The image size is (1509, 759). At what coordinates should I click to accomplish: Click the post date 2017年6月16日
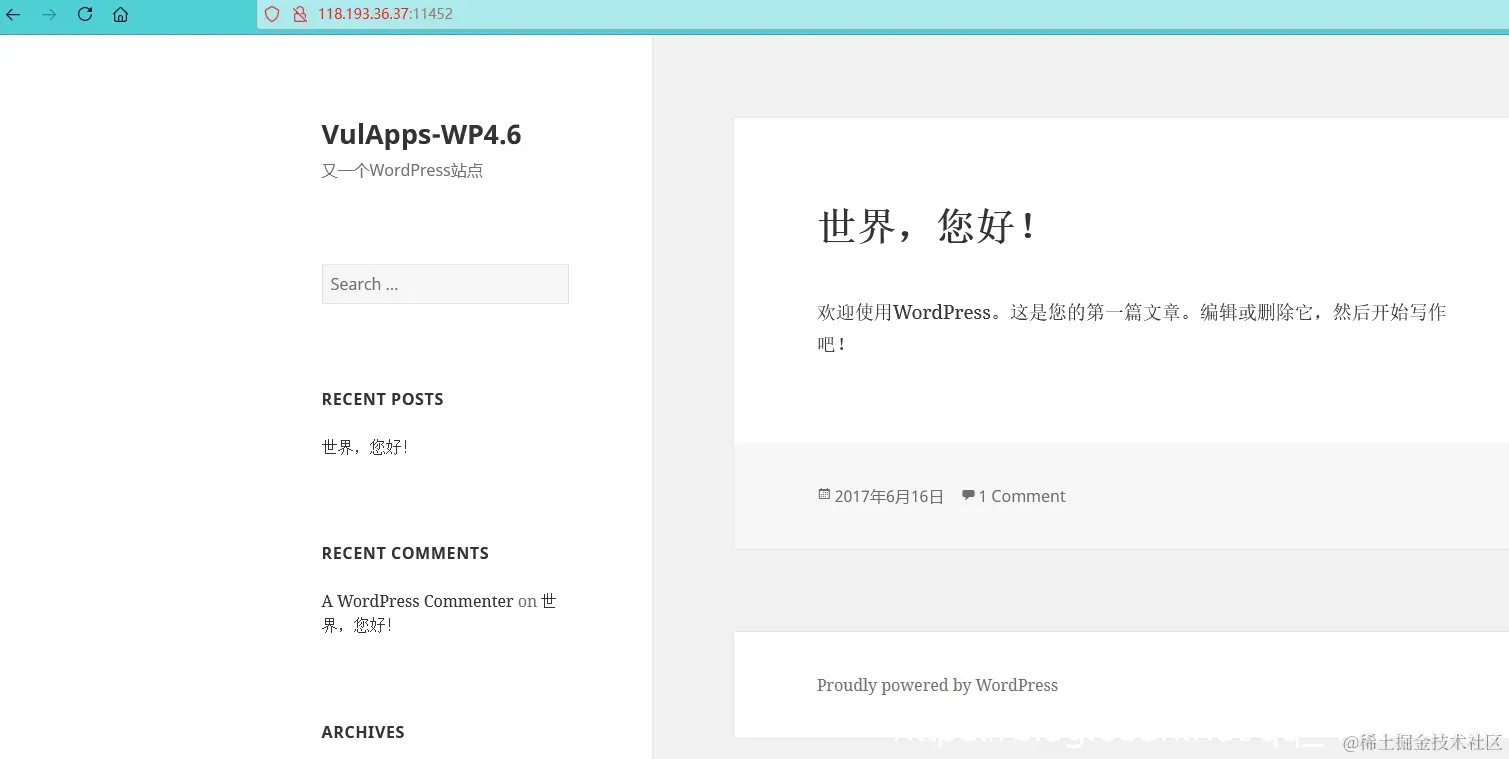coord(889,497)
